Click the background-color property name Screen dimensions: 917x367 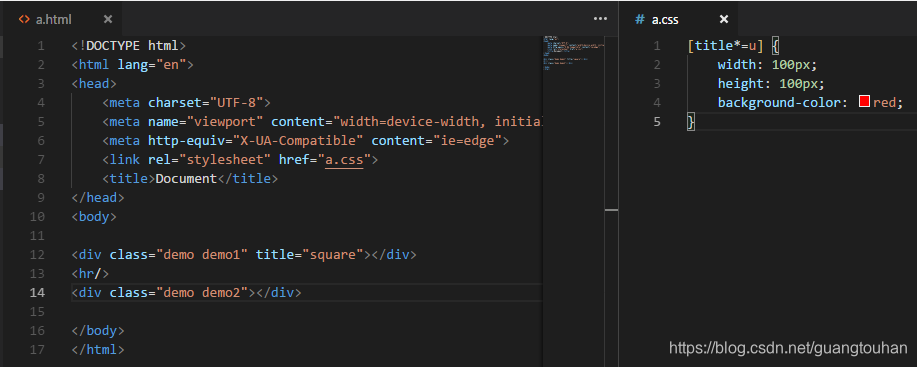[779, 103]
